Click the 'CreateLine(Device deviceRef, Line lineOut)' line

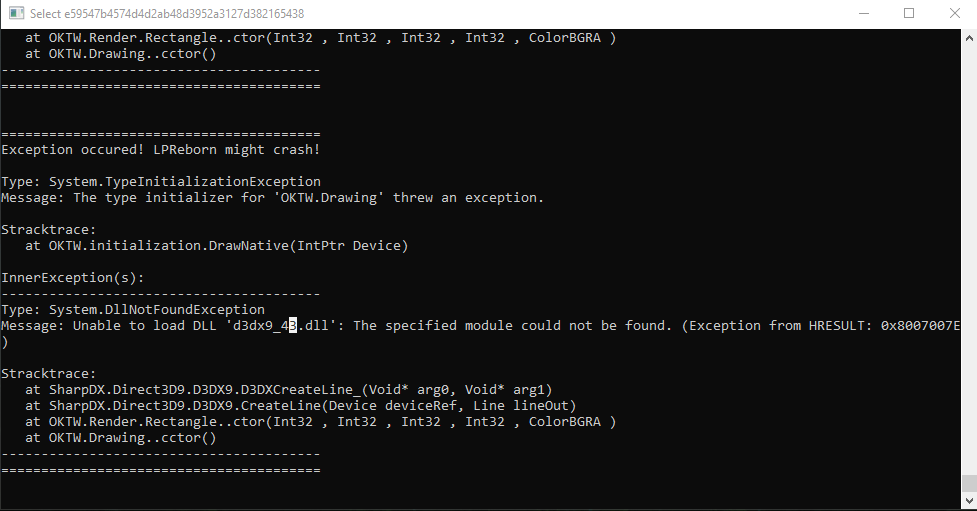(300, 406)
